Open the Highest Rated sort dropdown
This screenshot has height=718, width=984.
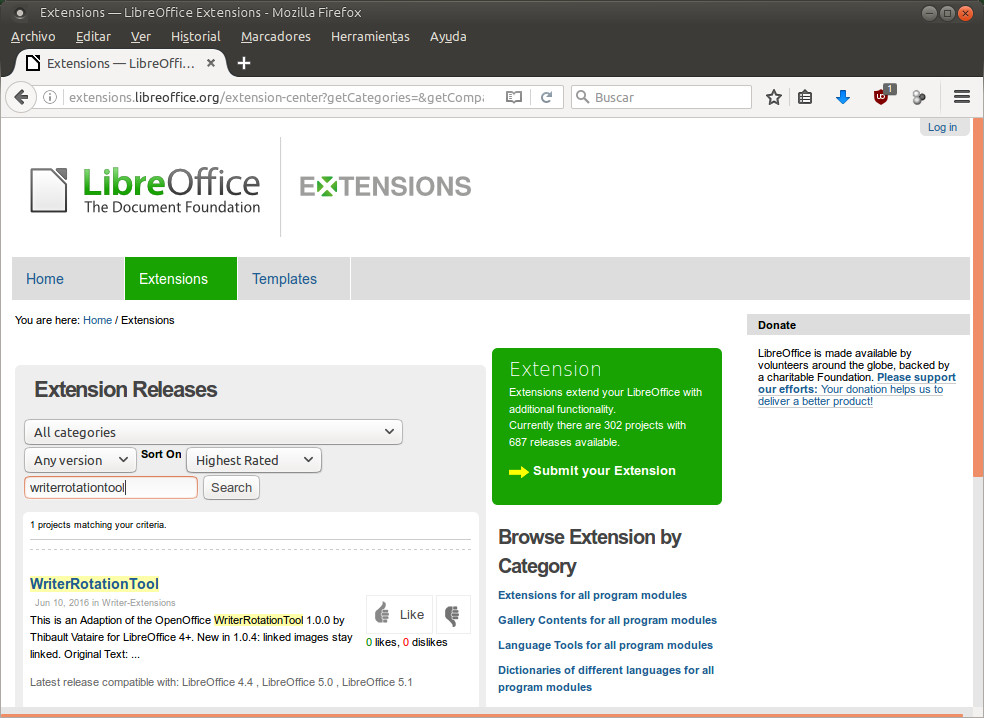point(254,460)
